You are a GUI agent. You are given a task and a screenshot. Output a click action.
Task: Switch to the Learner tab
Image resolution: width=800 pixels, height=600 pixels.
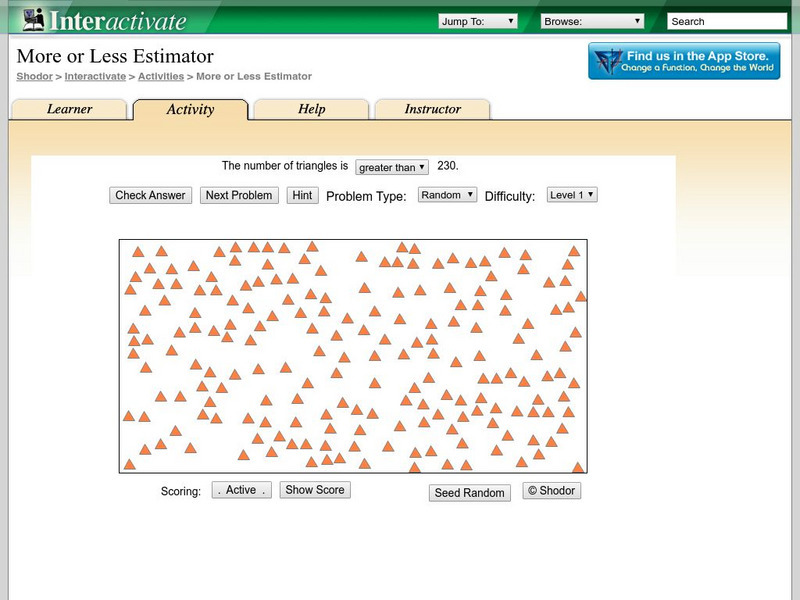(x=69, y=109)
